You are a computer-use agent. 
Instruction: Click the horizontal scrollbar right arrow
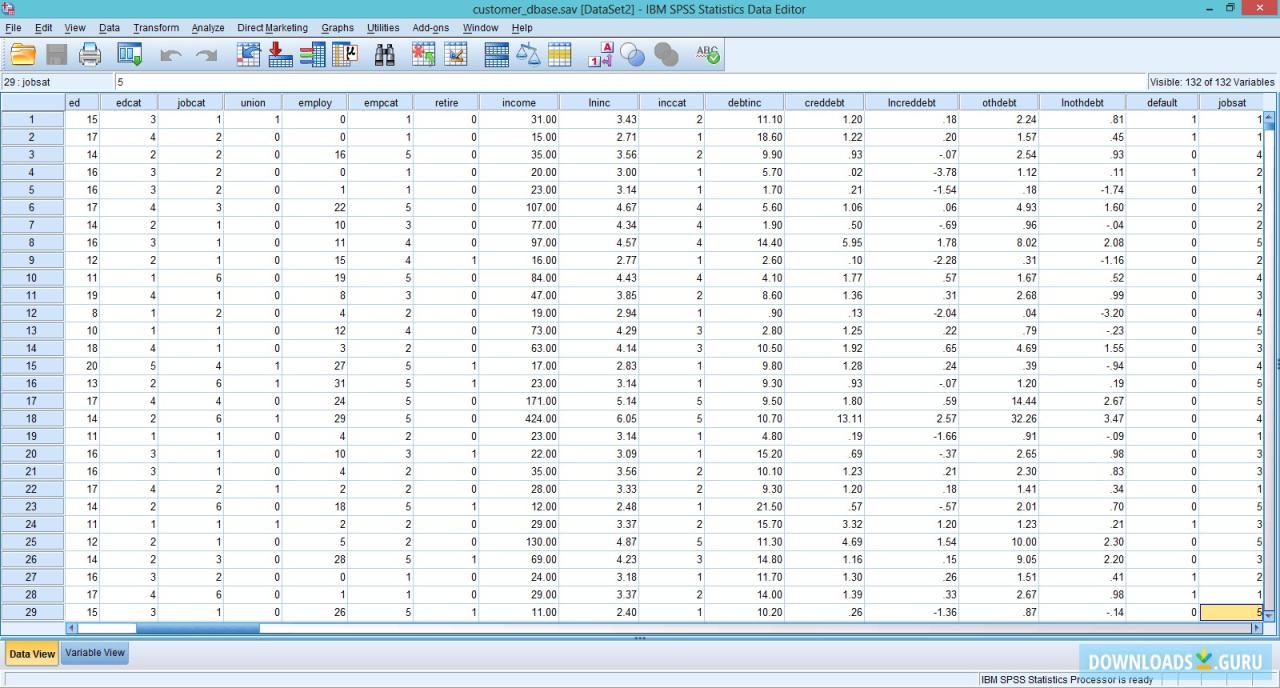click(1257, 628)
